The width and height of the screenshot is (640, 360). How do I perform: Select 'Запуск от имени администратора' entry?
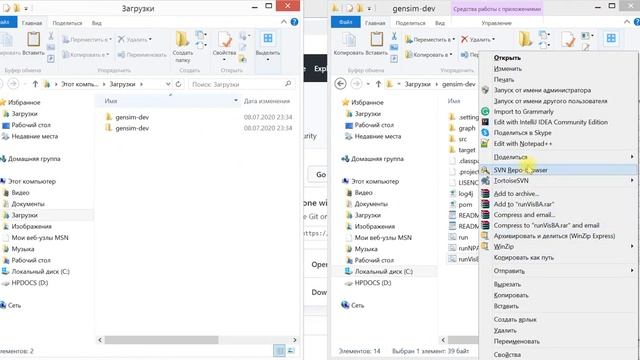[542, 90]
